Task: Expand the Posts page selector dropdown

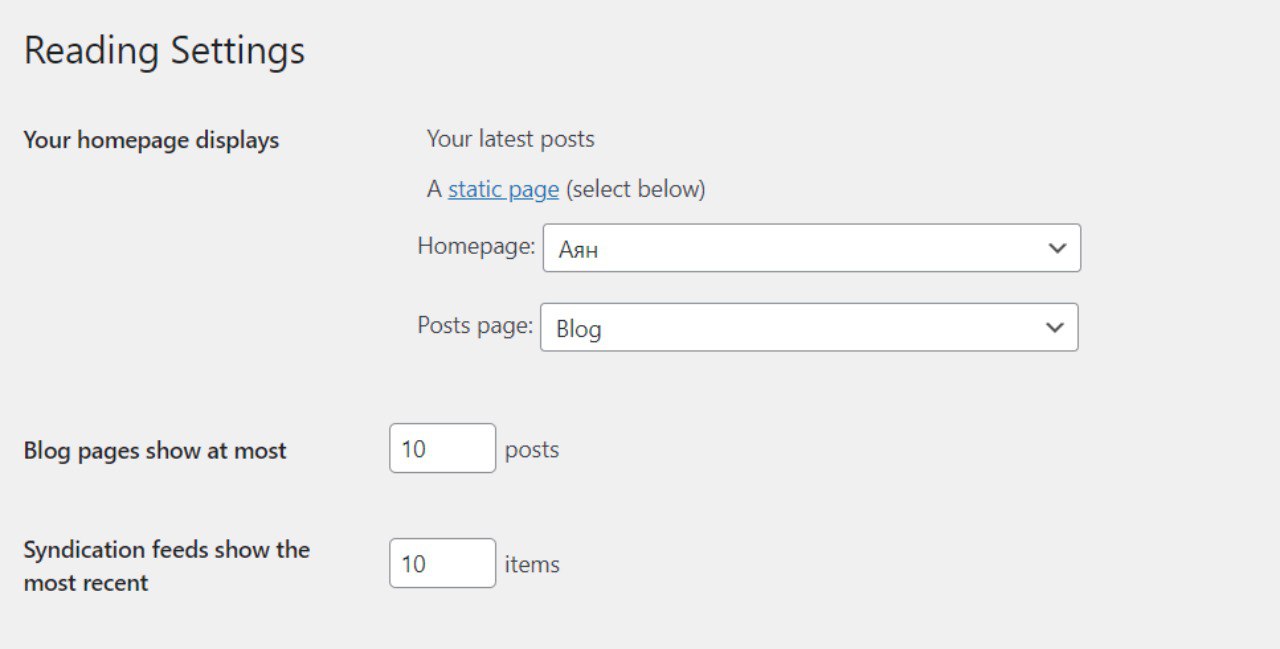Action: click(x=808, y=327)
